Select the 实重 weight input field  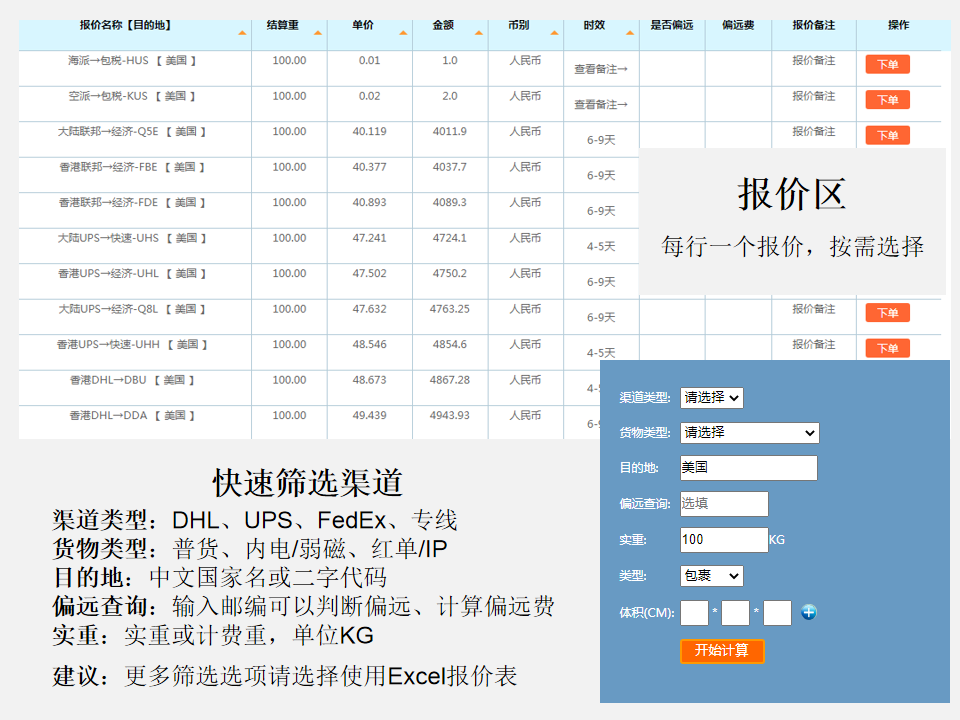tap(724, 540)
